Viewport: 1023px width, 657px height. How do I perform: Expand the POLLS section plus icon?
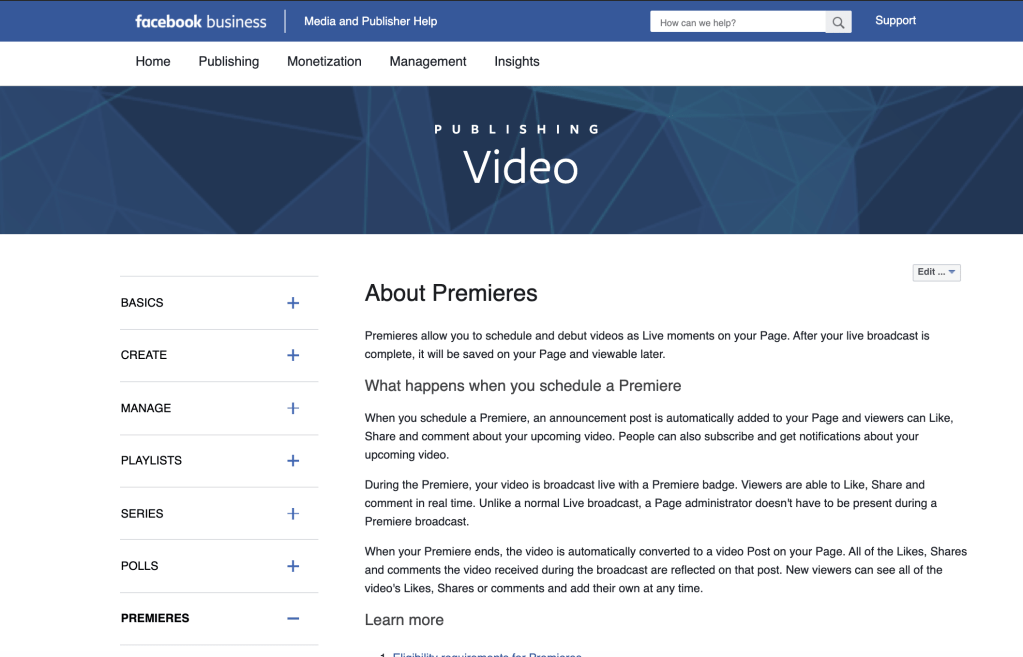(293, 566)
